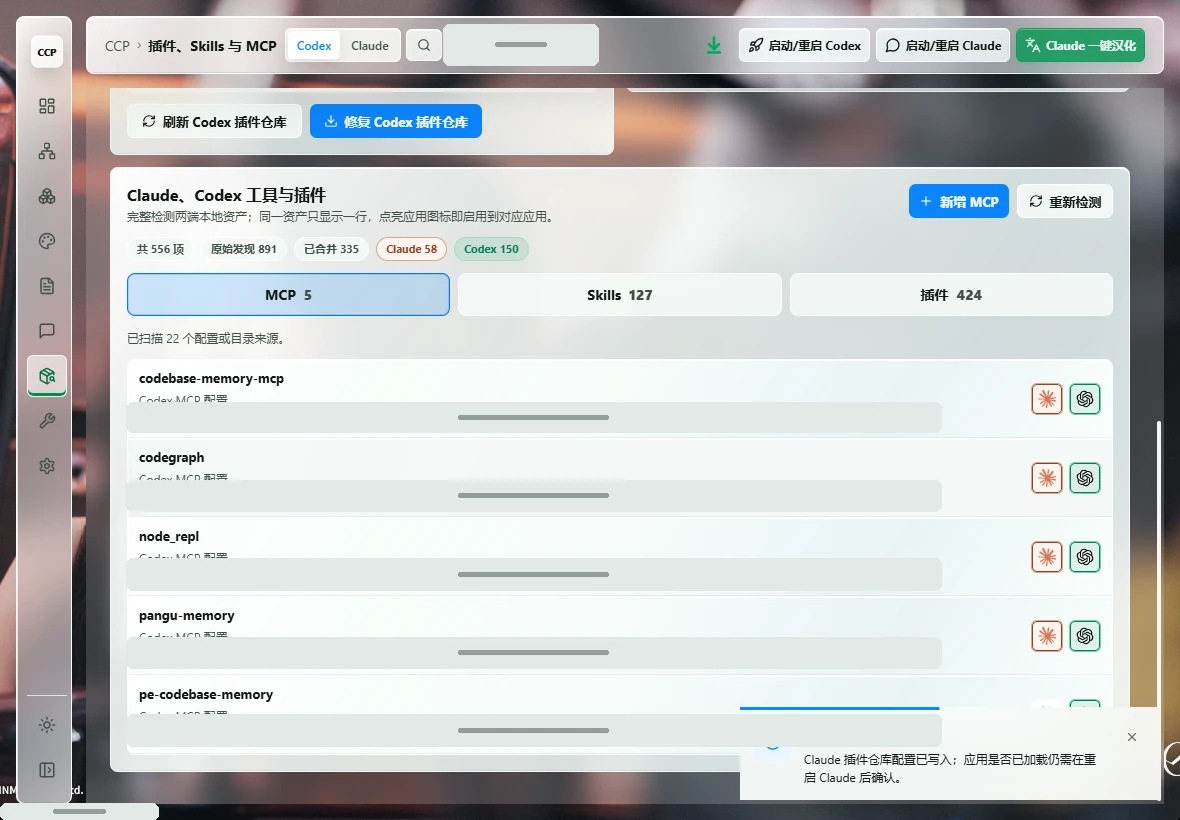Click the pe-codebase-memory row name

(206, 694)
